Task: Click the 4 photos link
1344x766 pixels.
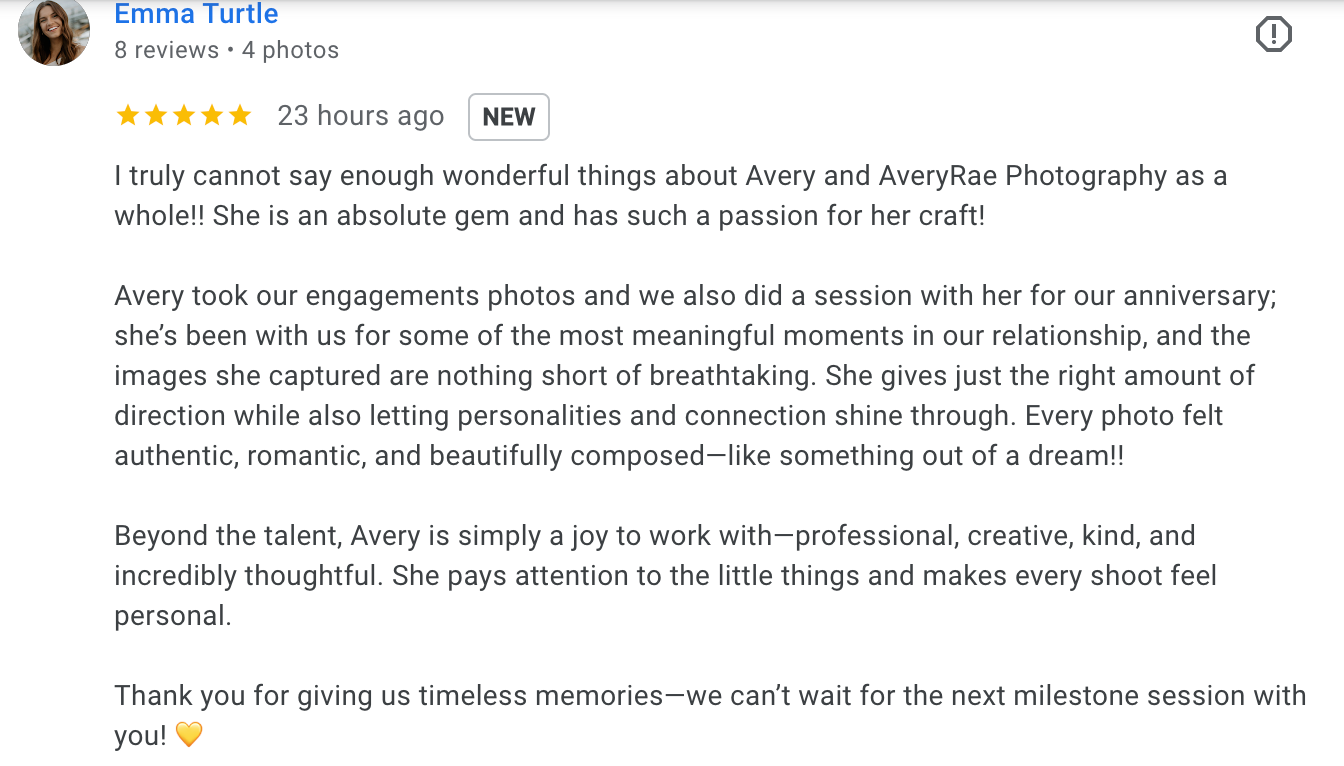Action: 290,49
